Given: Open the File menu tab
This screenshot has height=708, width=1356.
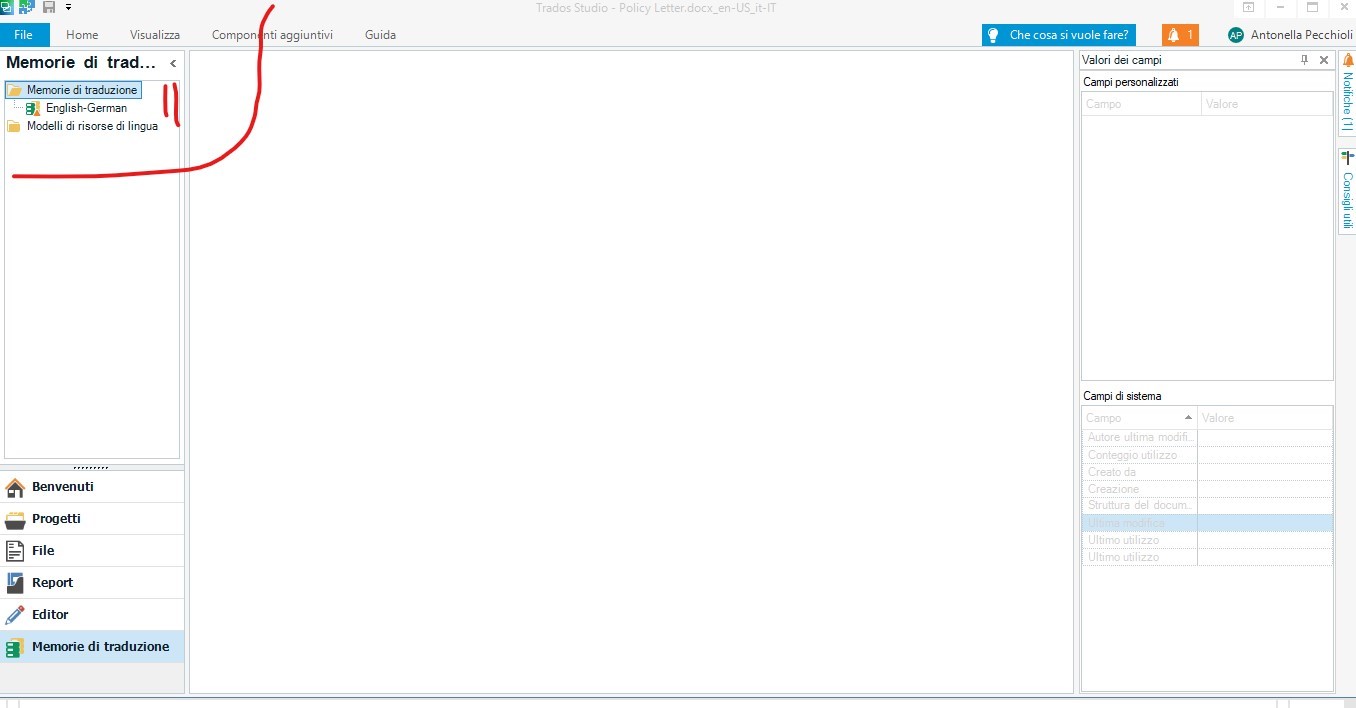Looking at the screenshot, I should point(24,35).
